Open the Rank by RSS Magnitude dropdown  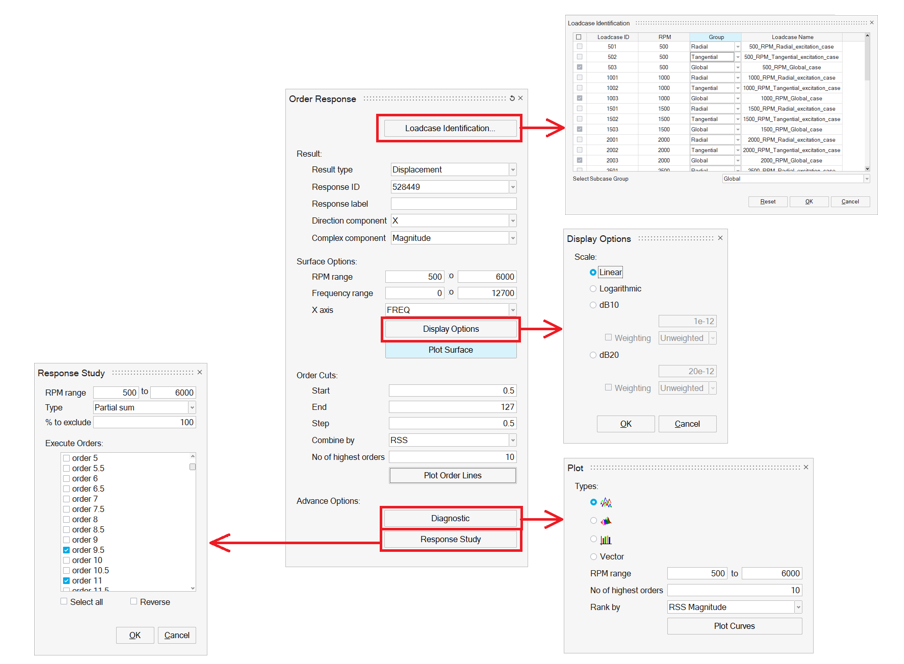click(734, 607)
